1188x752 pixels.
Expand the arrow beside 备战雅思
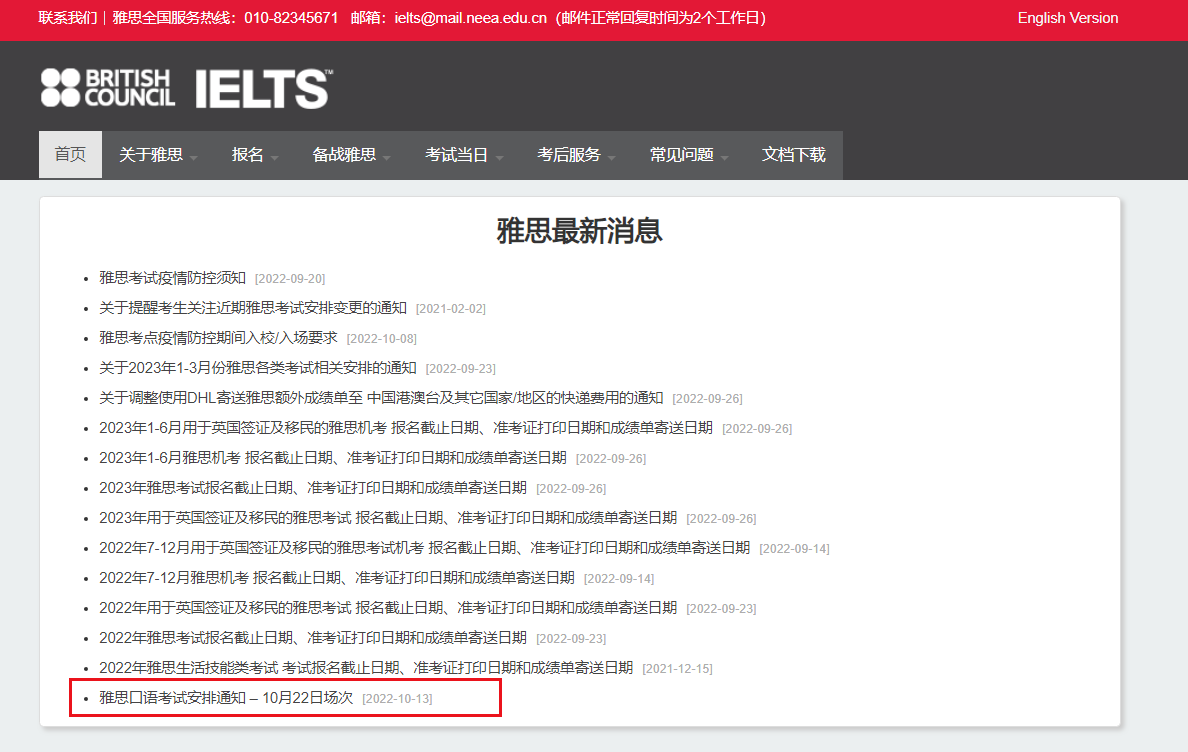tap(387, 158)
